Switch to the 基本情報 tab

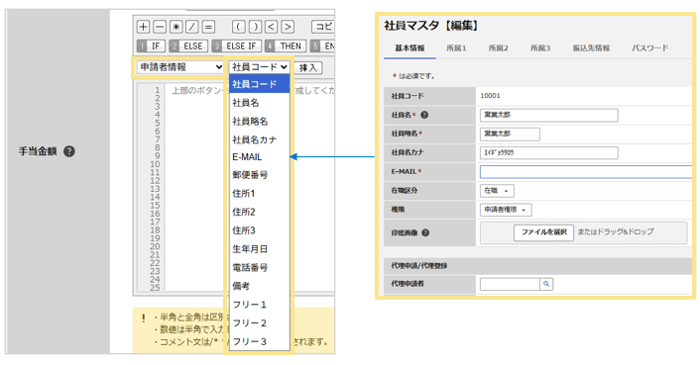tap(409, 48)
